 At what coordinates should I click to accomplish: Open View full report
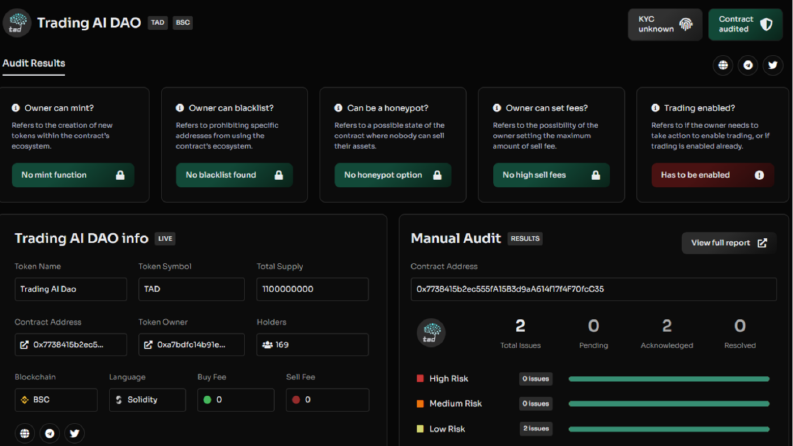pyautogui.click(x=729, y=243)
